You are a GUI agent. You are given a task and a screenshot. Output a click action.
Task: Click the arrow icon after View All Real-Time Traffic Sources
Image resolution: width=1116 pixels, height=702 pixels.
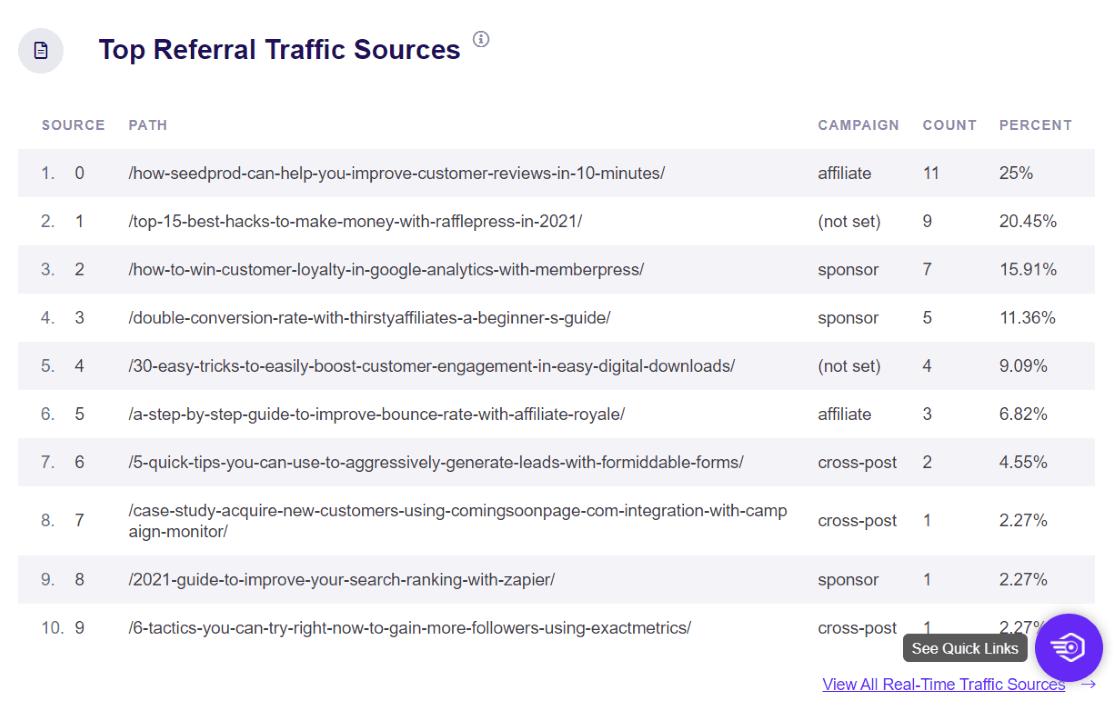(x=1088, y=684)
